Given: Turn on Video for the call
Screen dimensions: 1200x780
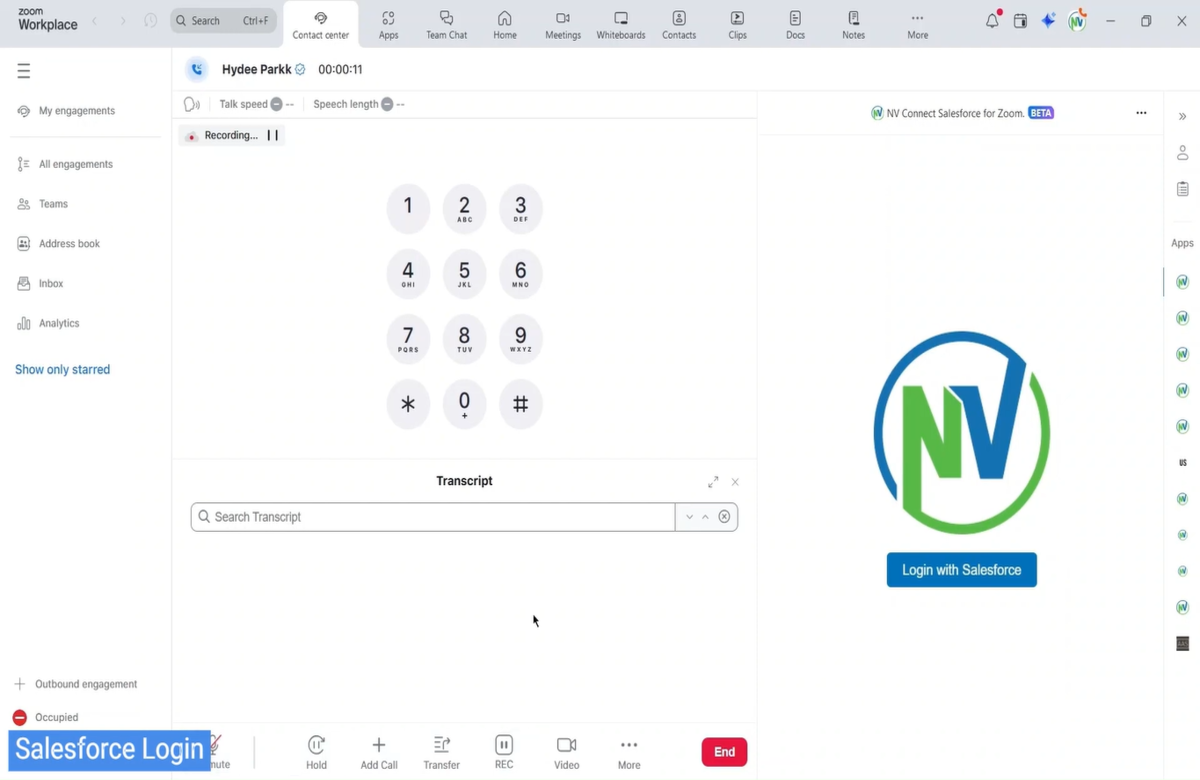Looking at the screenshot, I should point(566,751).
